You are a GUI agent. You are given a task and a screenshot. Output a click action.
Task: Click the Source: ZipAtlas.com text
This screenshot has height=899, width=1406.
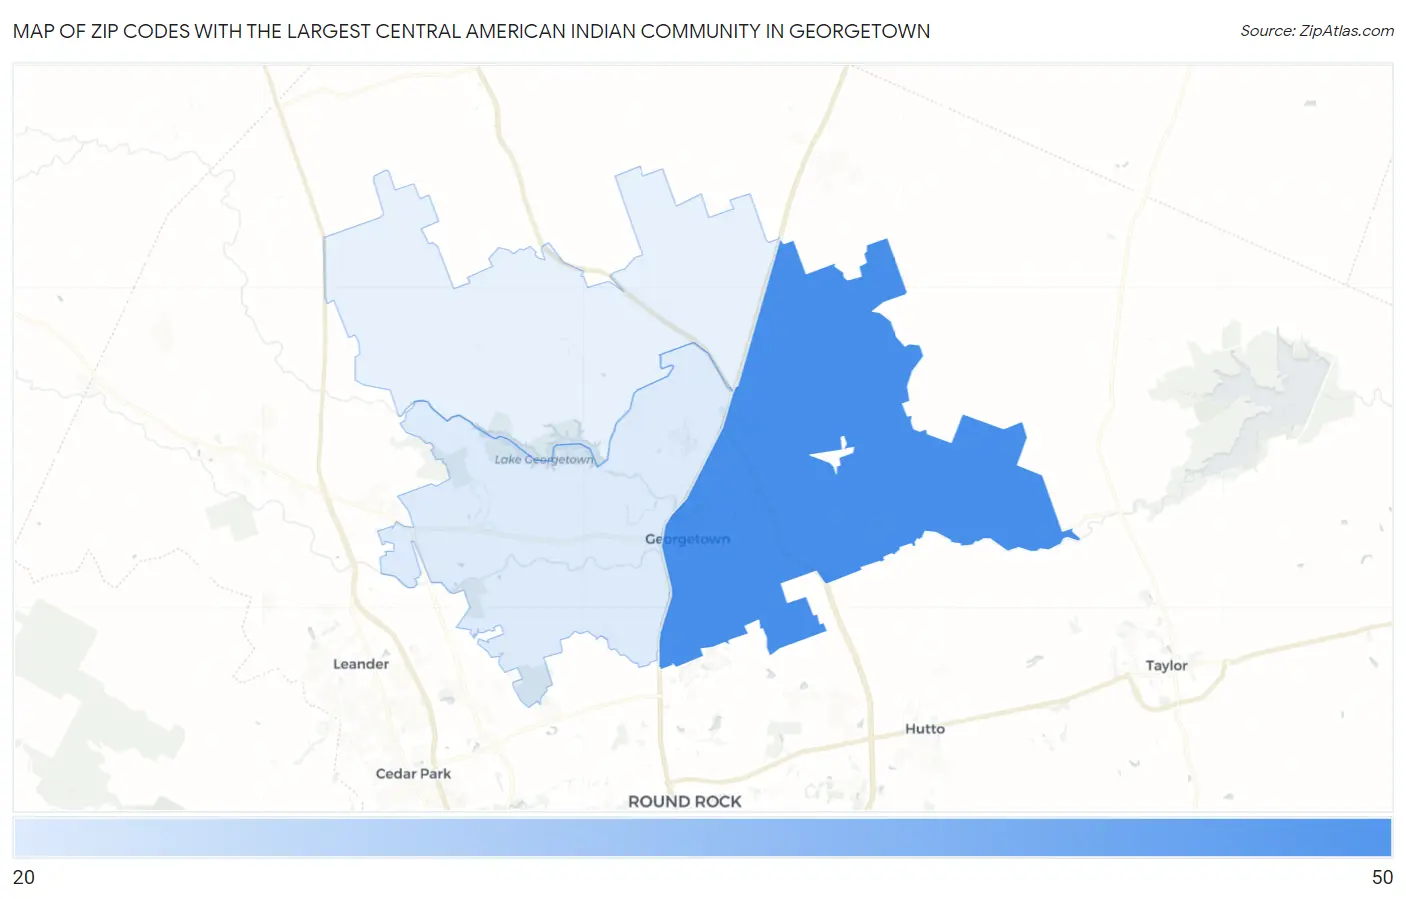1317,31
